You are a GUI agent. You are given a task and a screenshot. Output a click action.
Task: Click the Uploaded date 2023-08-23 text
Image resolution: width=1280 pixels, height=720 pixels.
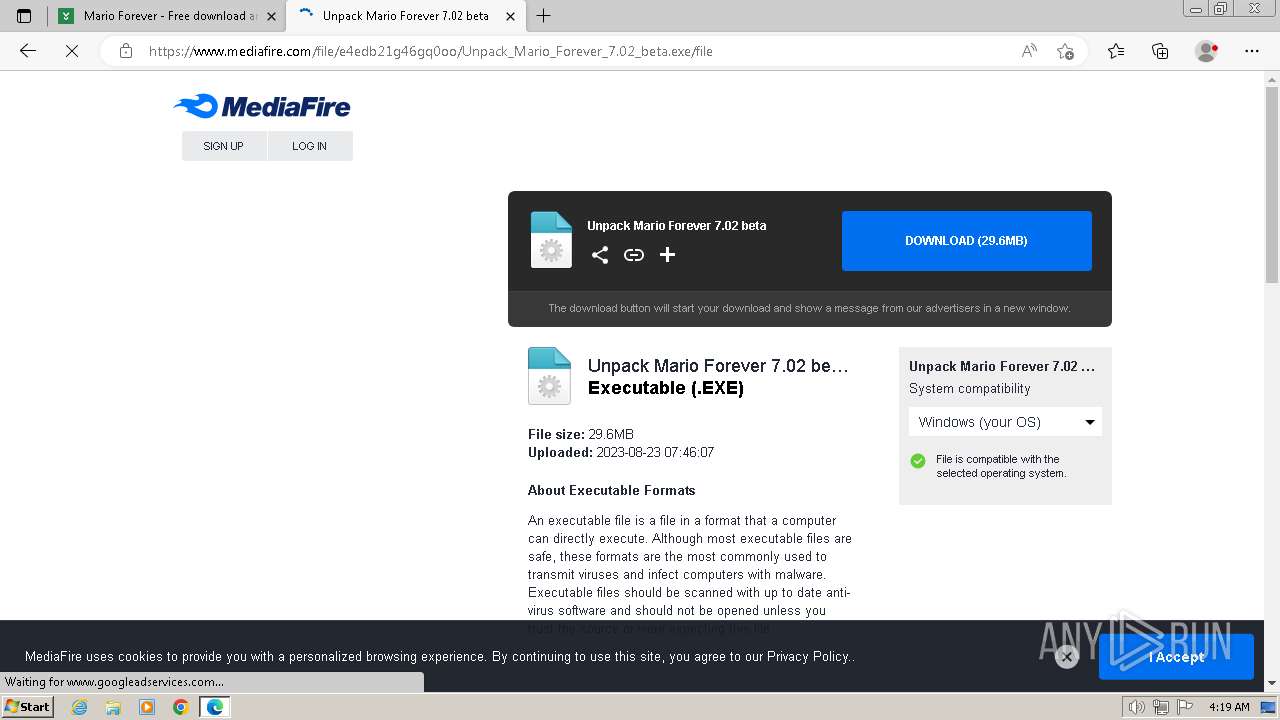tap(621, 452)
